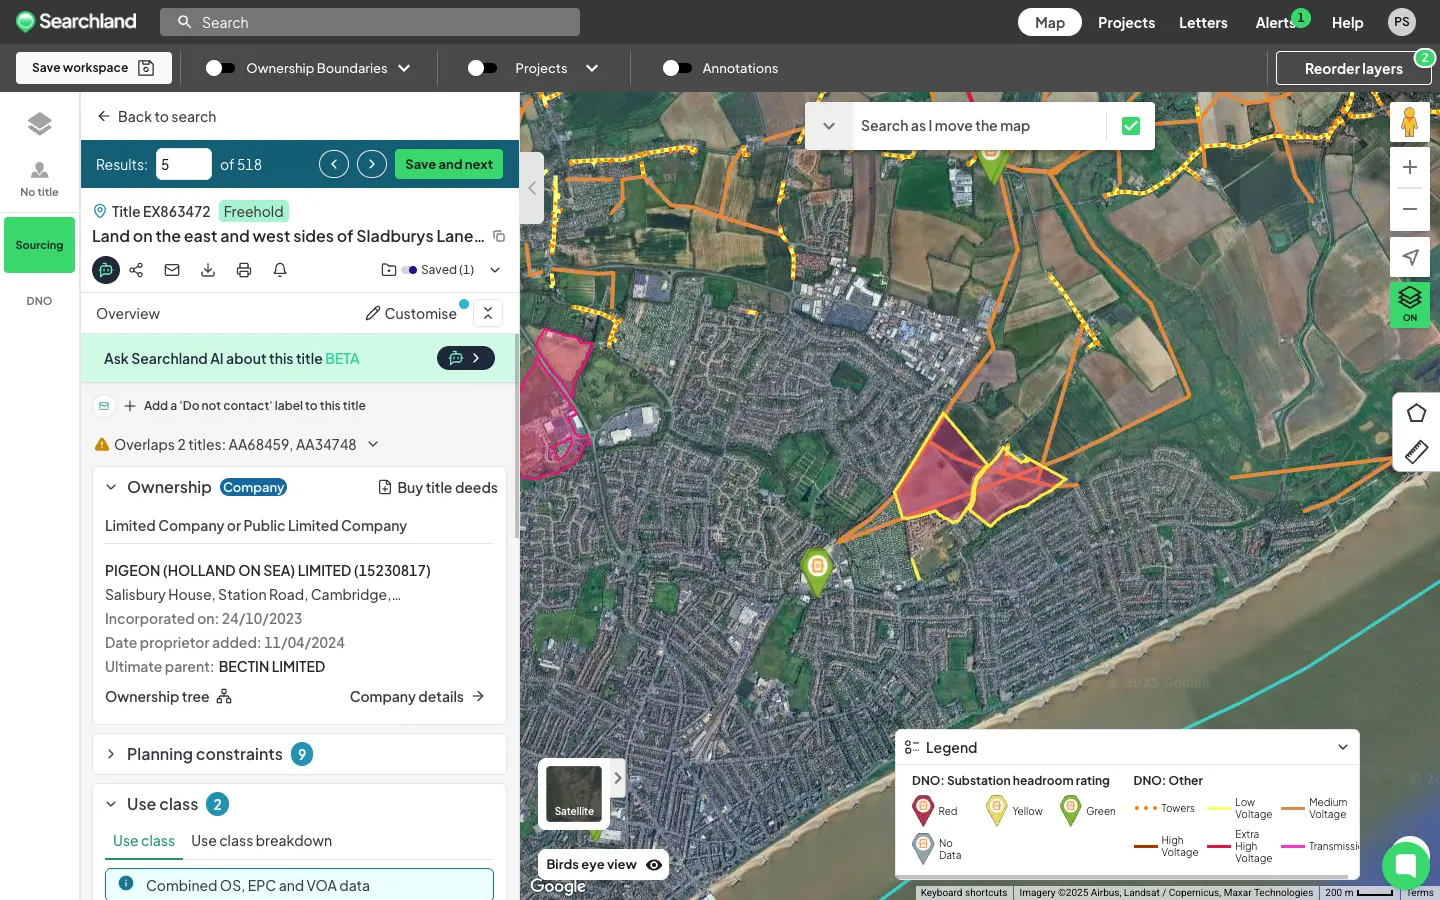The width and height of the screenshot is (1440, 900).
Task: Share this title record
Action: coord(136,270)
